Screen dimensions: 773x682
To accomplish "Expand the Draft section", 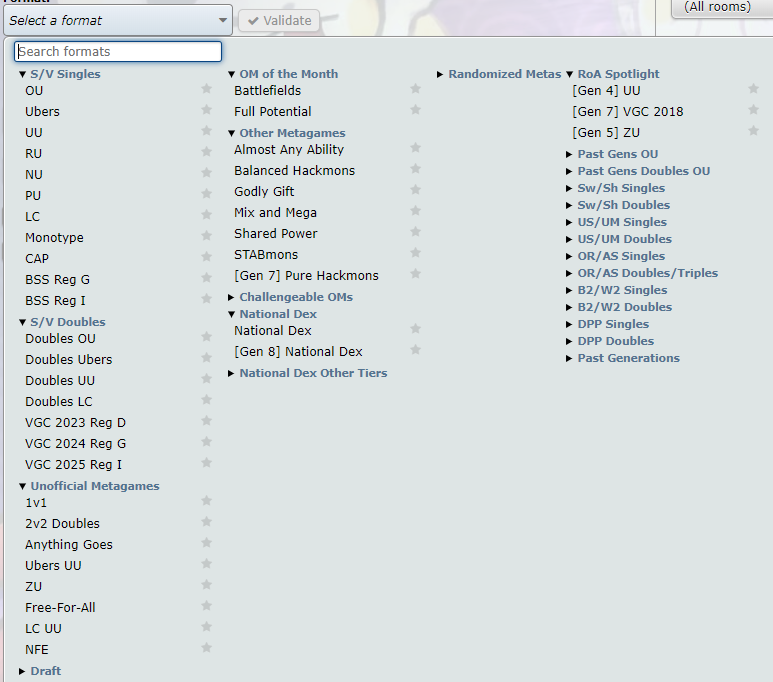I will (x=40, y=671).
